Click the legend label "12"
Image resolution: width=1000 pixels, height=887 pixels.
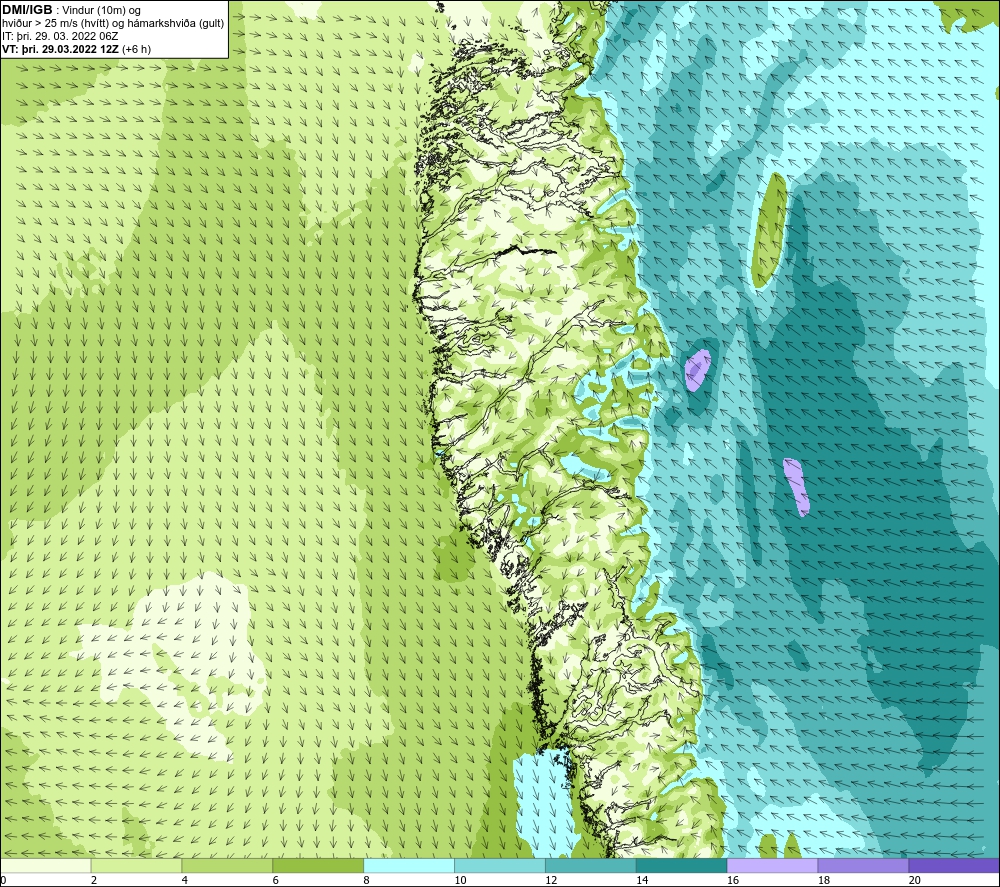(551, 880)
